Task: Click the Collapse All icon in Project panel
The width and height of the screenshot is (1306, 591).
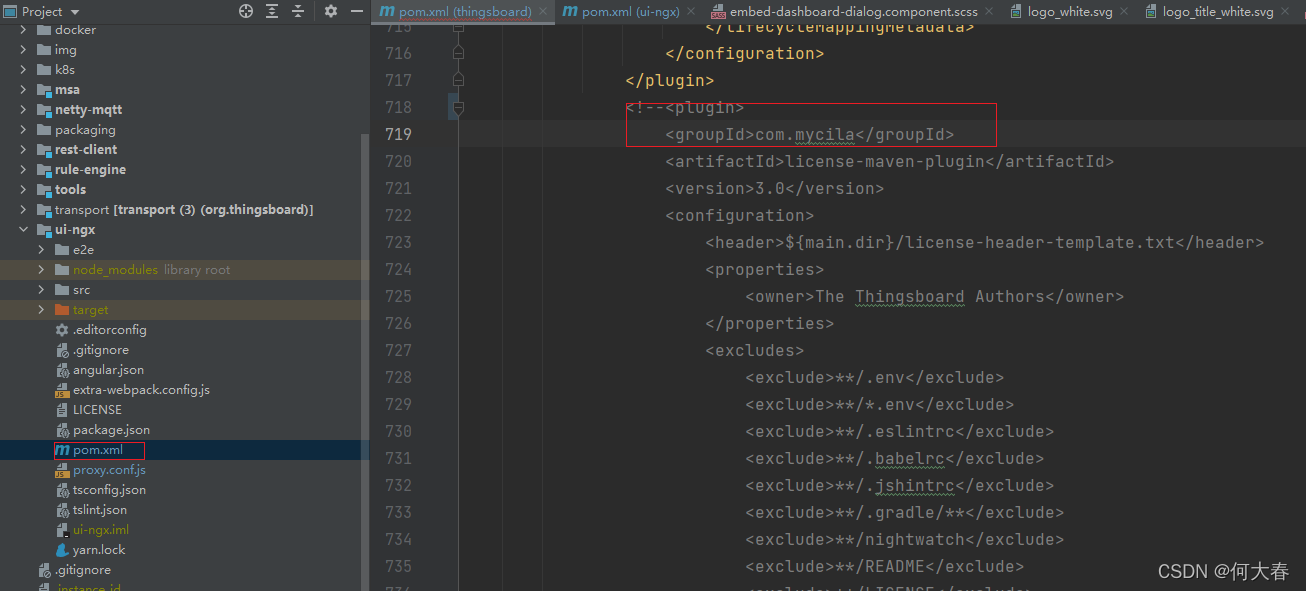Action: coord(298,11)
